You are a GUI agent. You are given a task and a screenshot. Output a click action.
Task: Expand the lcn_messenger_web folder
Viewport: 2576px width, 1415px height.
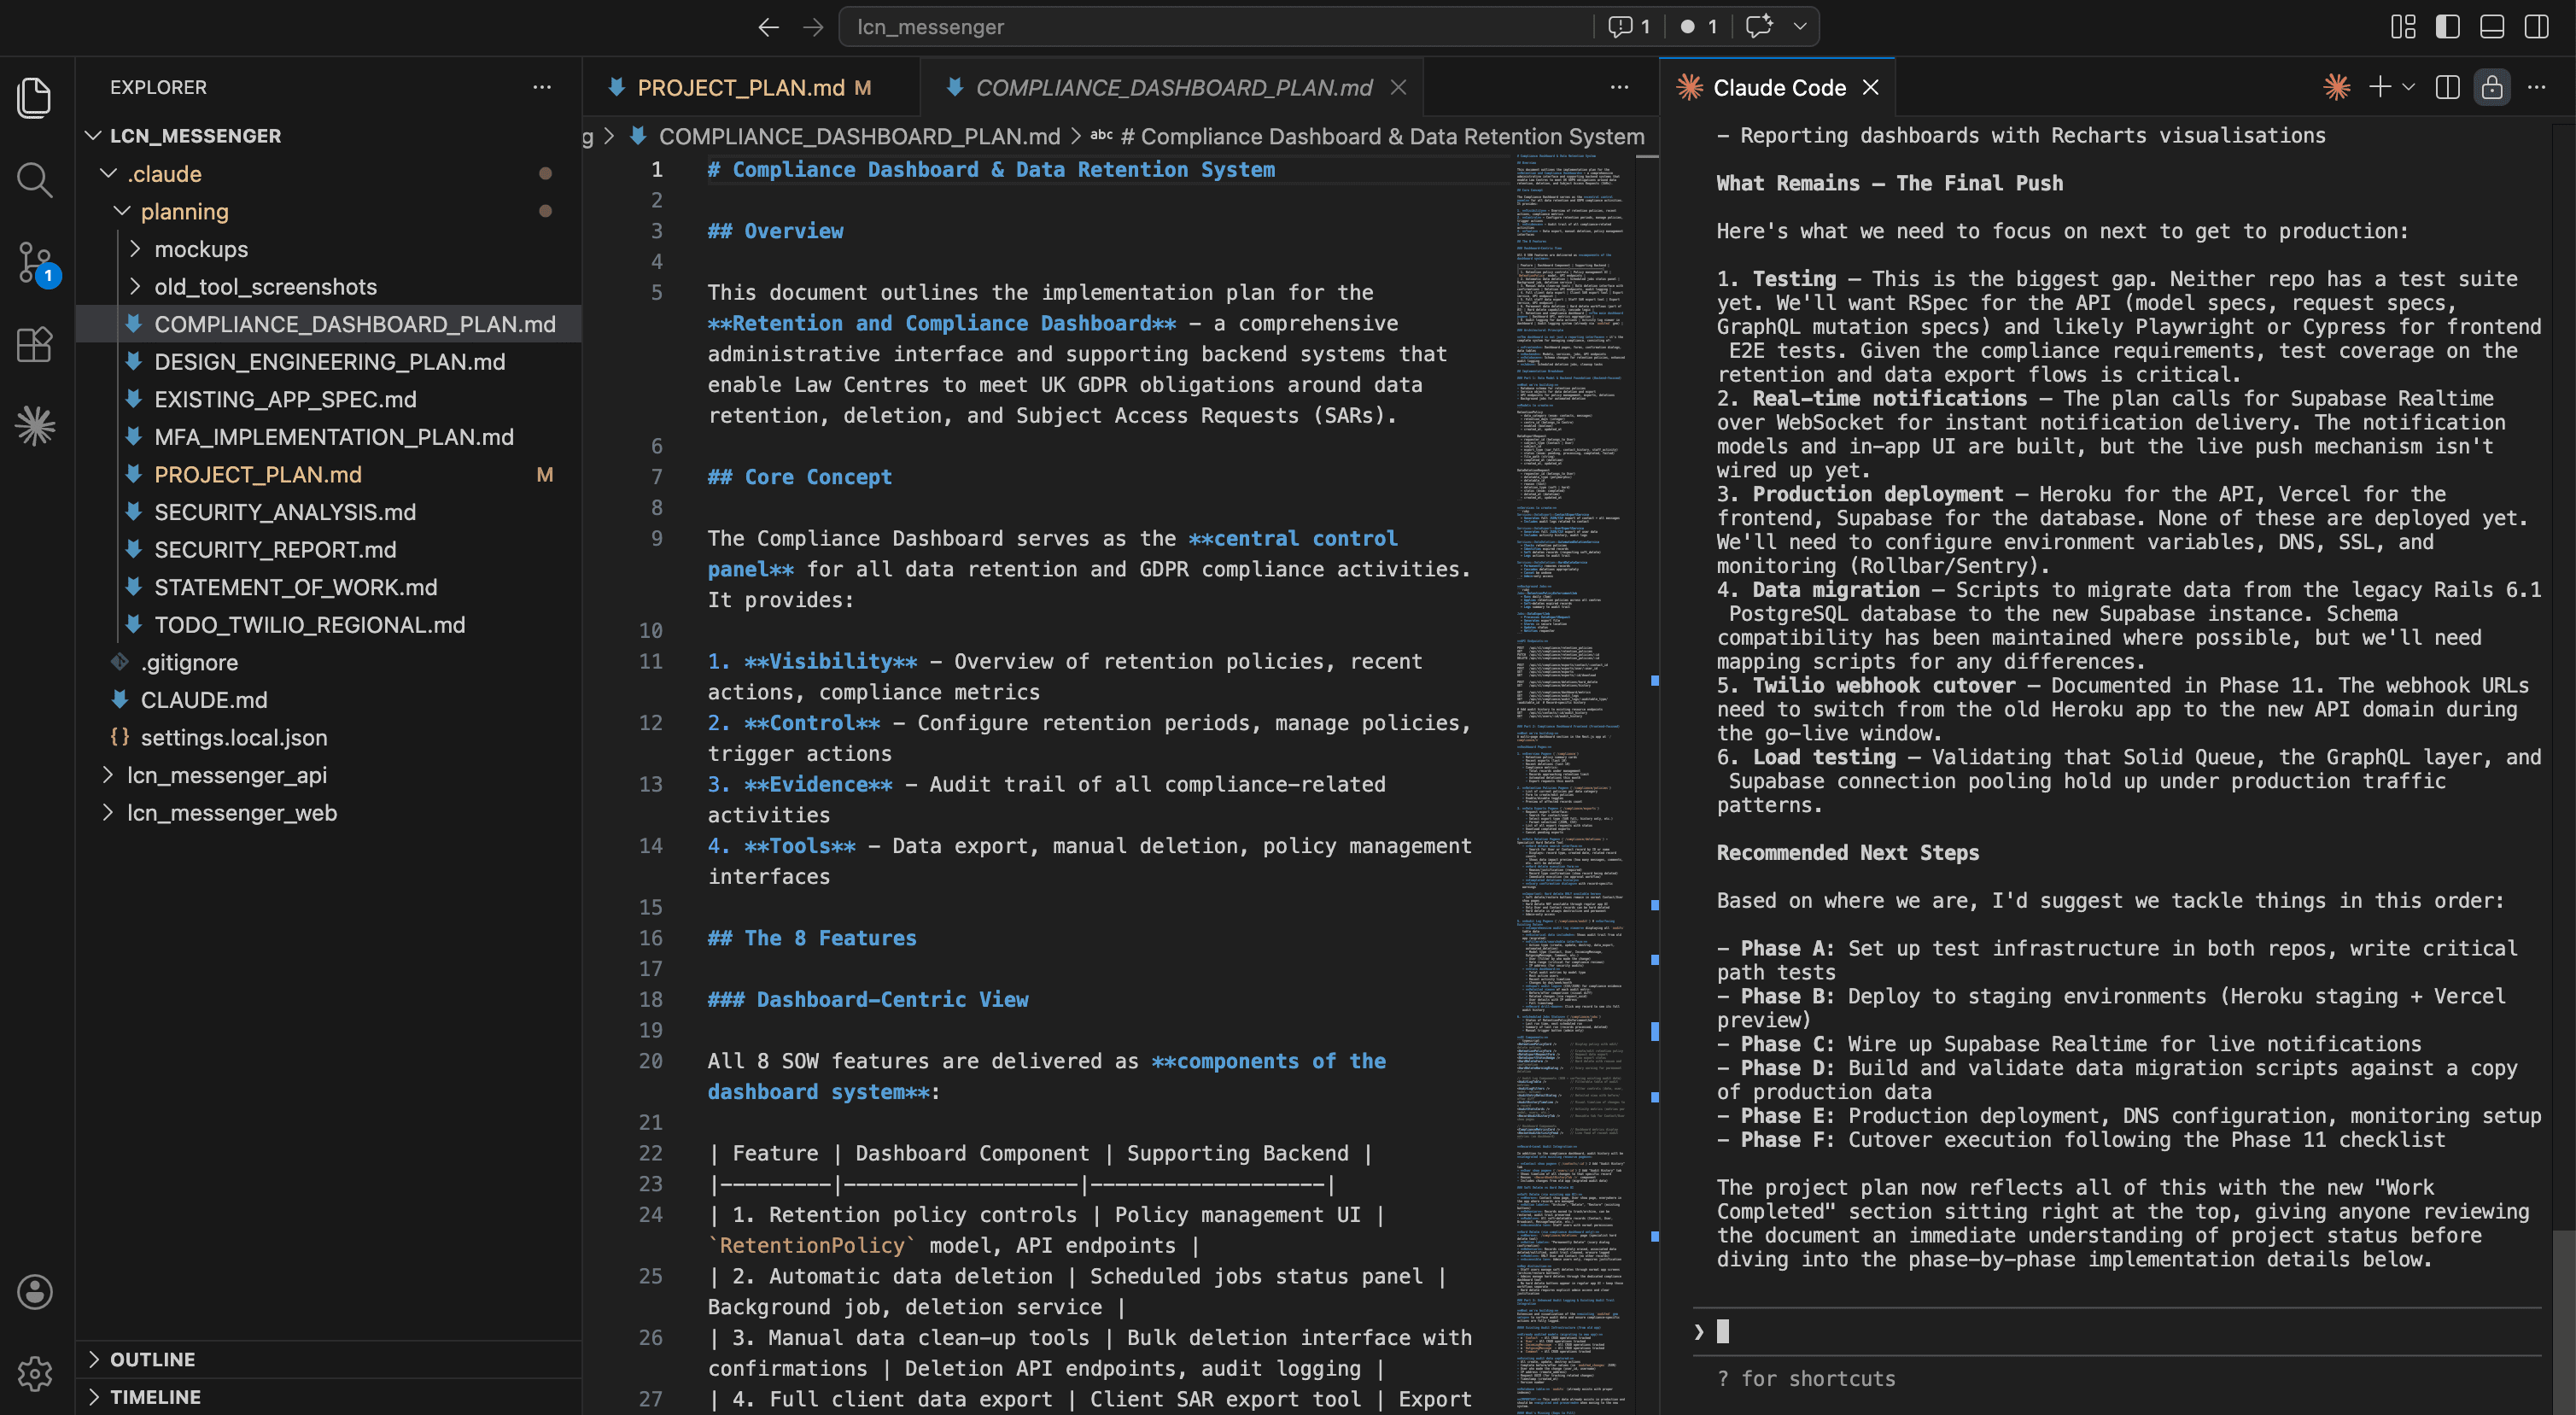pyautogui.click(x=108, y=813)
